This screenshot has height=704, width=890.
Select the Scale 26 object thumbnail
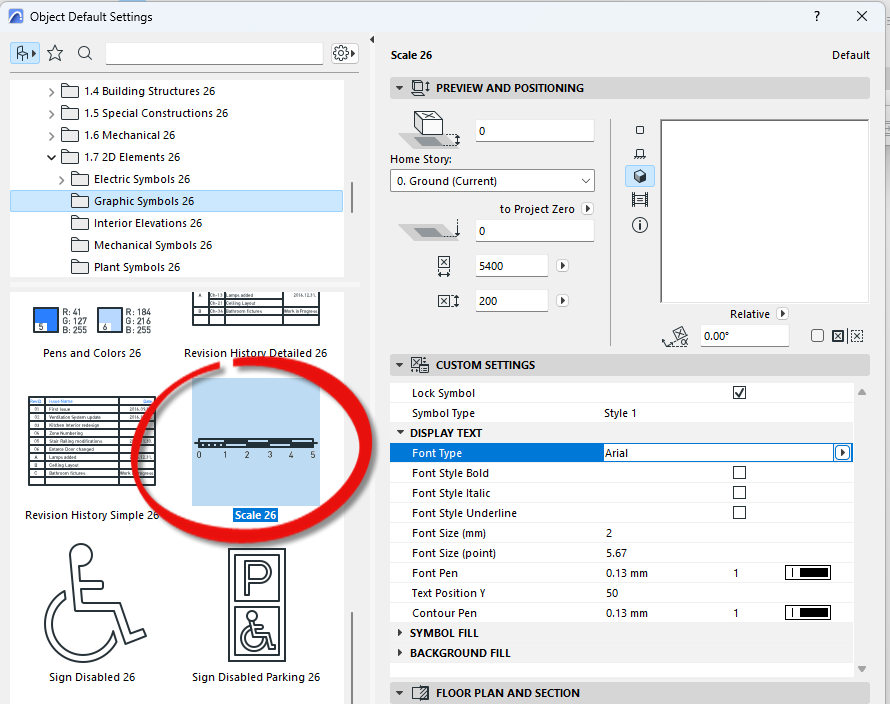pos(255,442)
